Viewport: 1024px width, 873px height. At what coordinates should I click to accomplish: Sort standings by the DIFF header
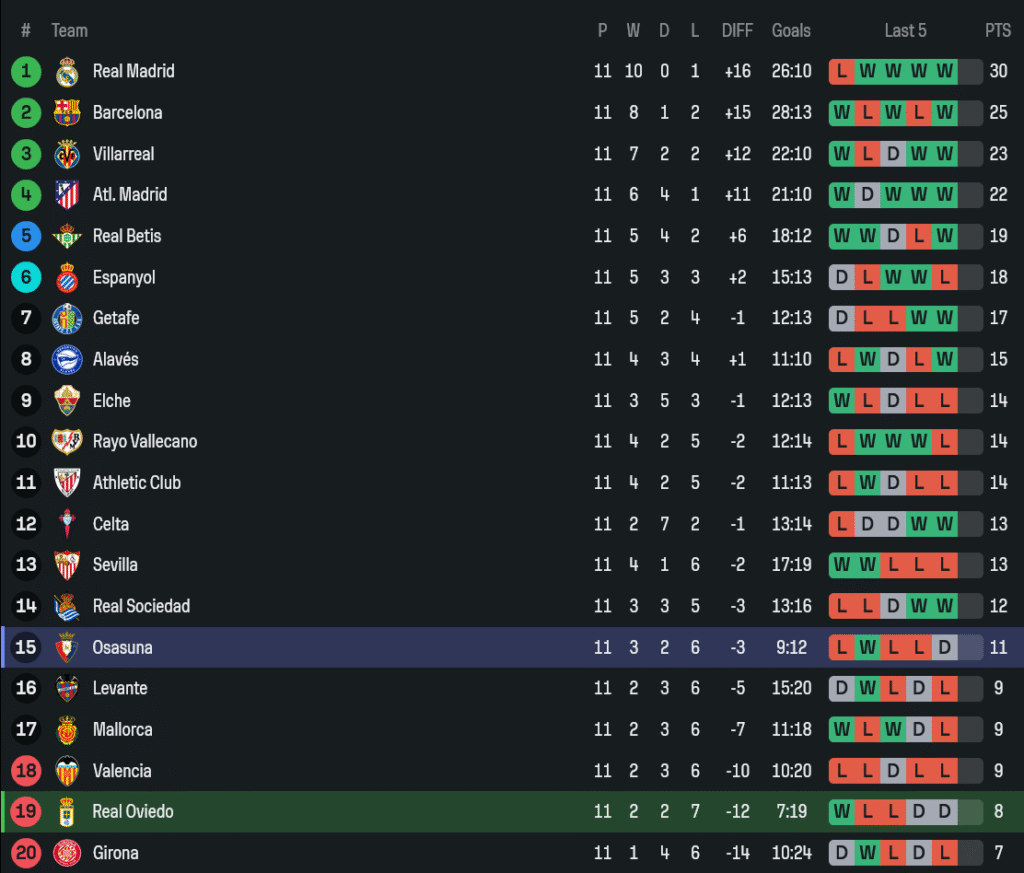[x=737, y=31]
